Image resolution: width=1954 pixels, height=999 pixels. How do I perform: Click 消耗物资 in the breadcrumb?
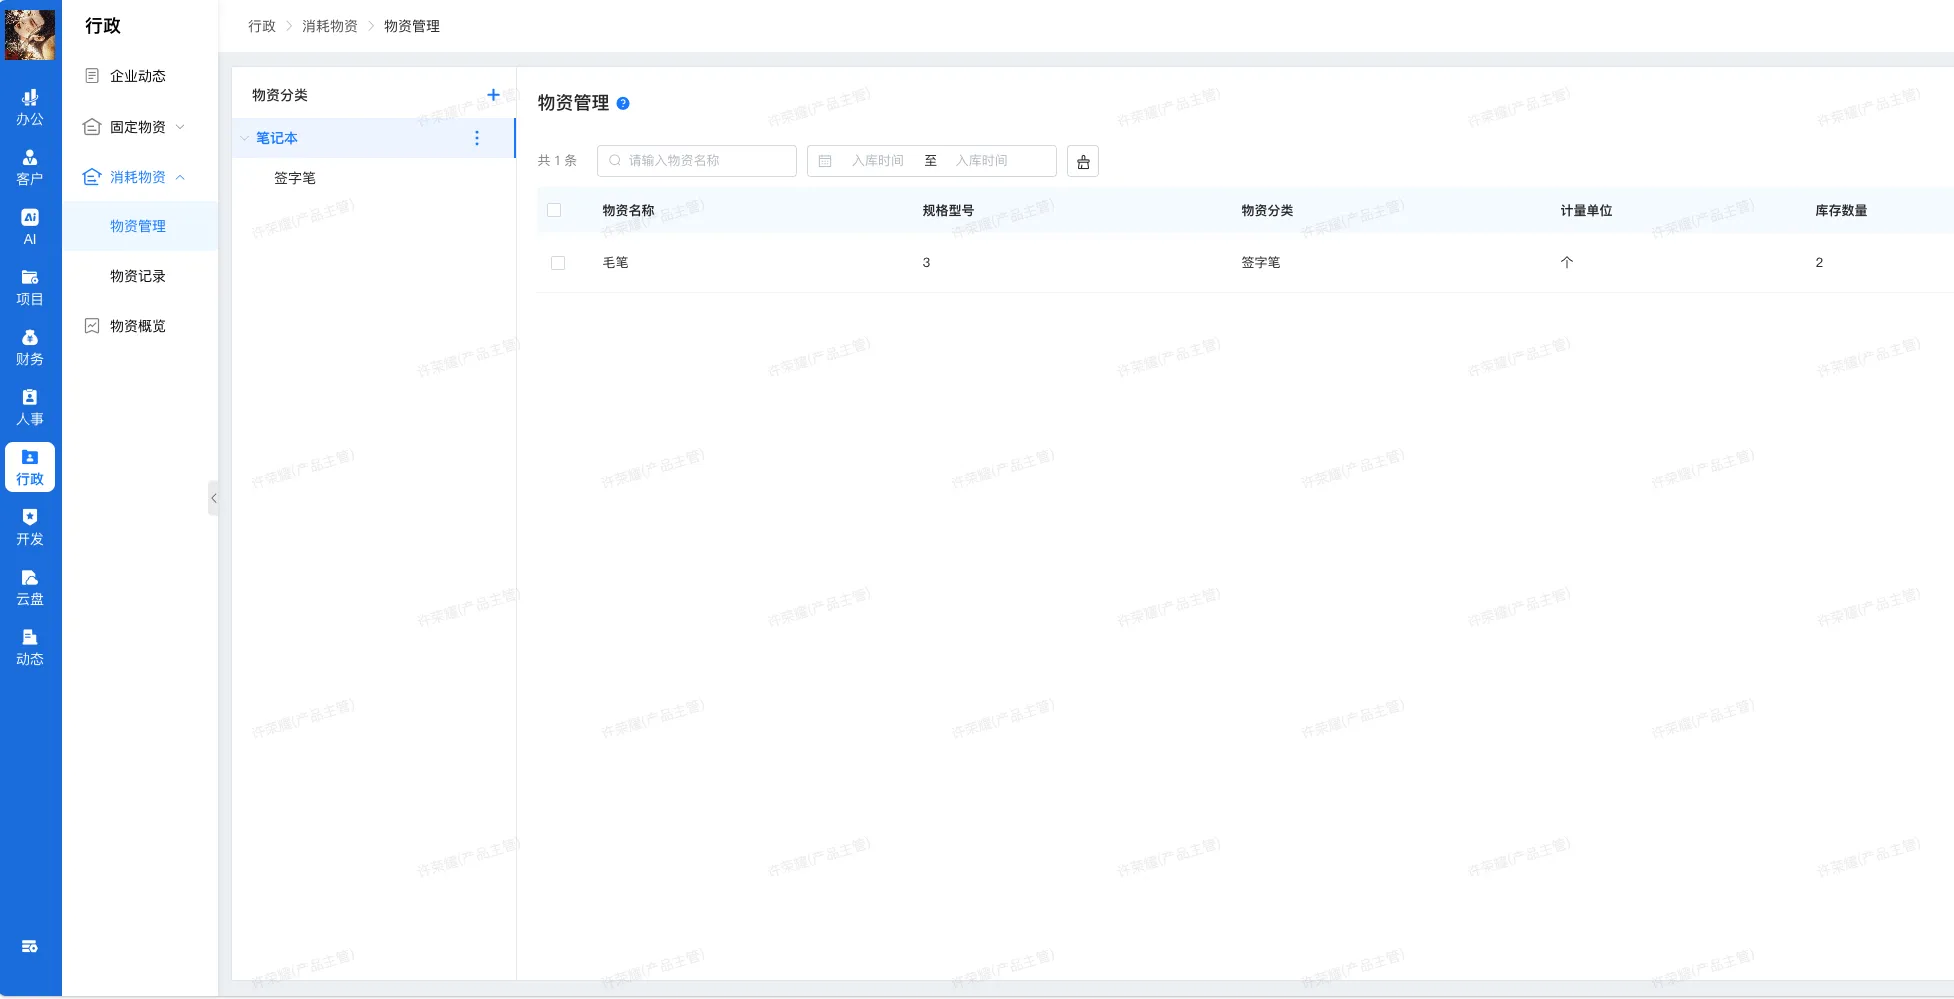click(x=330, y=26)
